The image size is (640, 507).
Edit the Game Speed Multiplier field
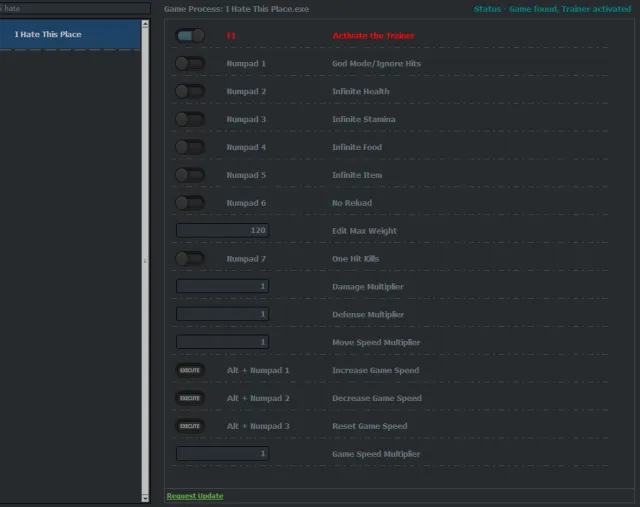pyautogui.click(x=222, y=454)
